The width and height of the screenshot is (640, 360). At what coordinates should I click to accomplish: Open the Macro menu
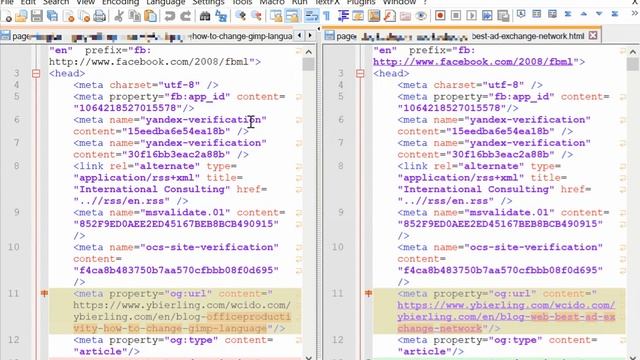point(271,2)
